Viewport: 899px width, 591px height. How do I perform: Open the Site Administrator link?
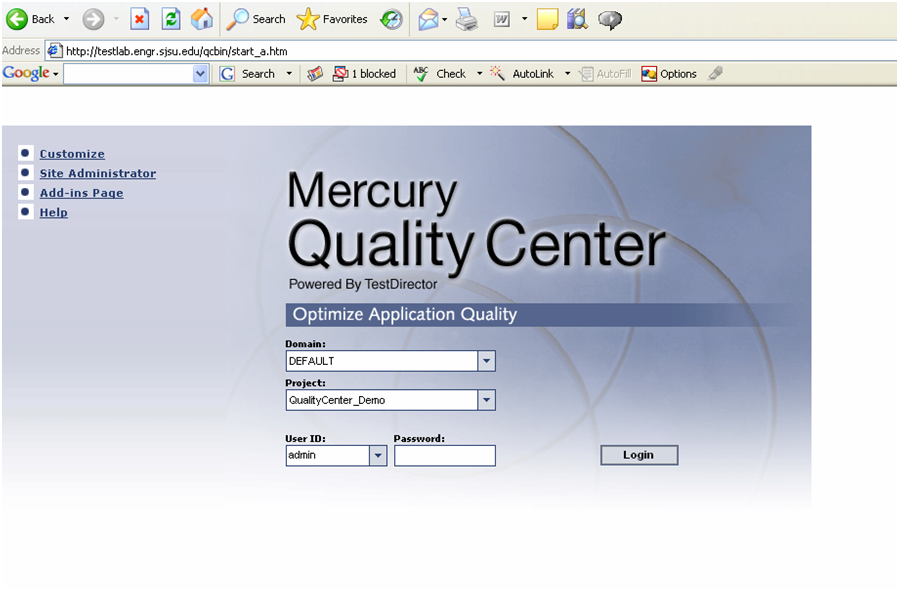pyautogui.click(x=97, y=173)
